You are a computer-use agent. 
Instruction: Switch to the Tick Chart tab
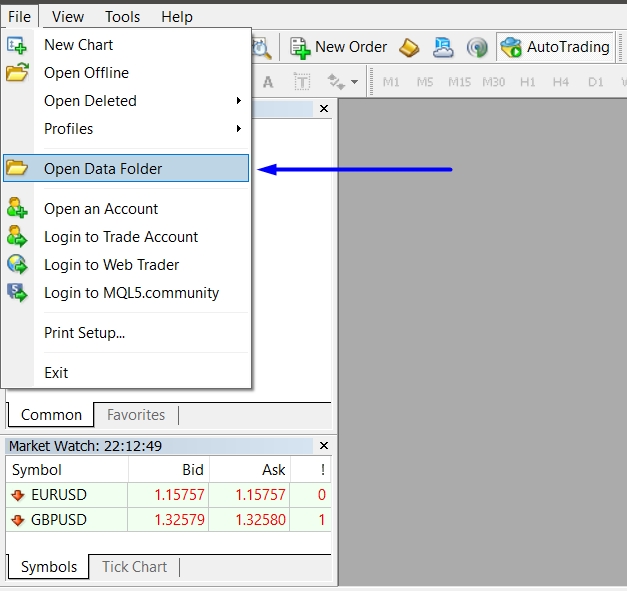134,567
